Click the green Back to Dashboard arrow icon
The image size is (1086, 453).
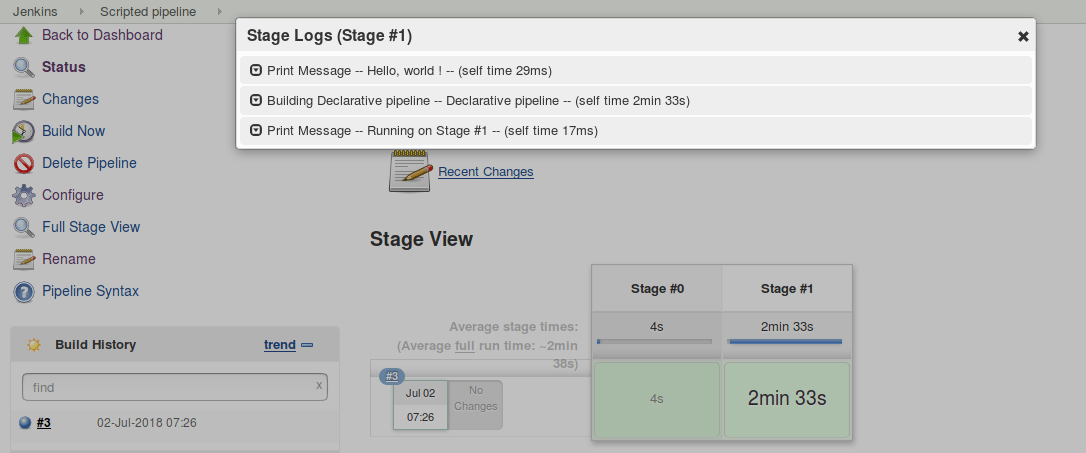click(x=24, y=35)
